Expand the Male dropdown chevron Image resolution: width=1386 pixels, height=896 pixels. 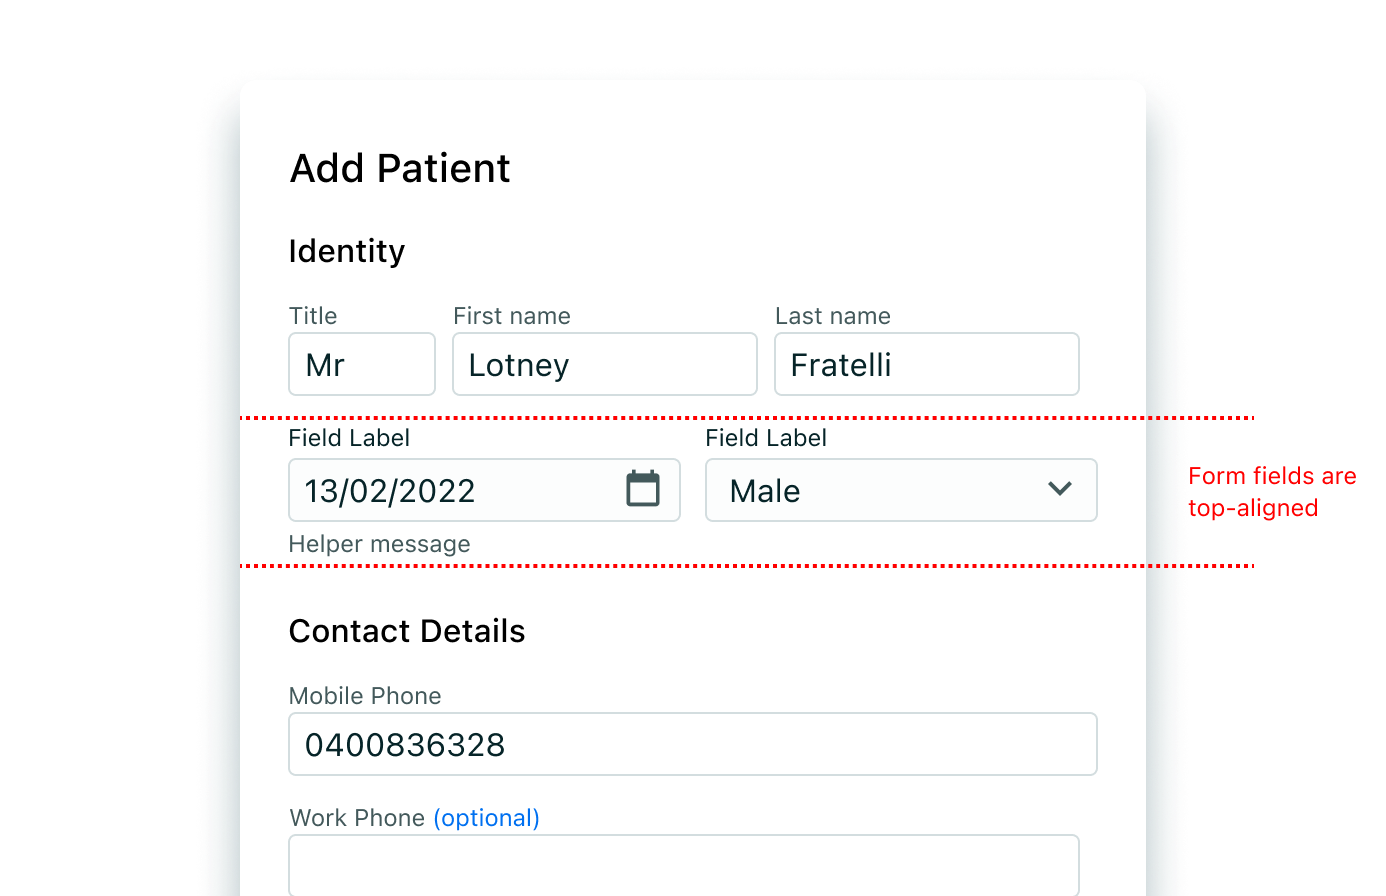point(1060,489)
